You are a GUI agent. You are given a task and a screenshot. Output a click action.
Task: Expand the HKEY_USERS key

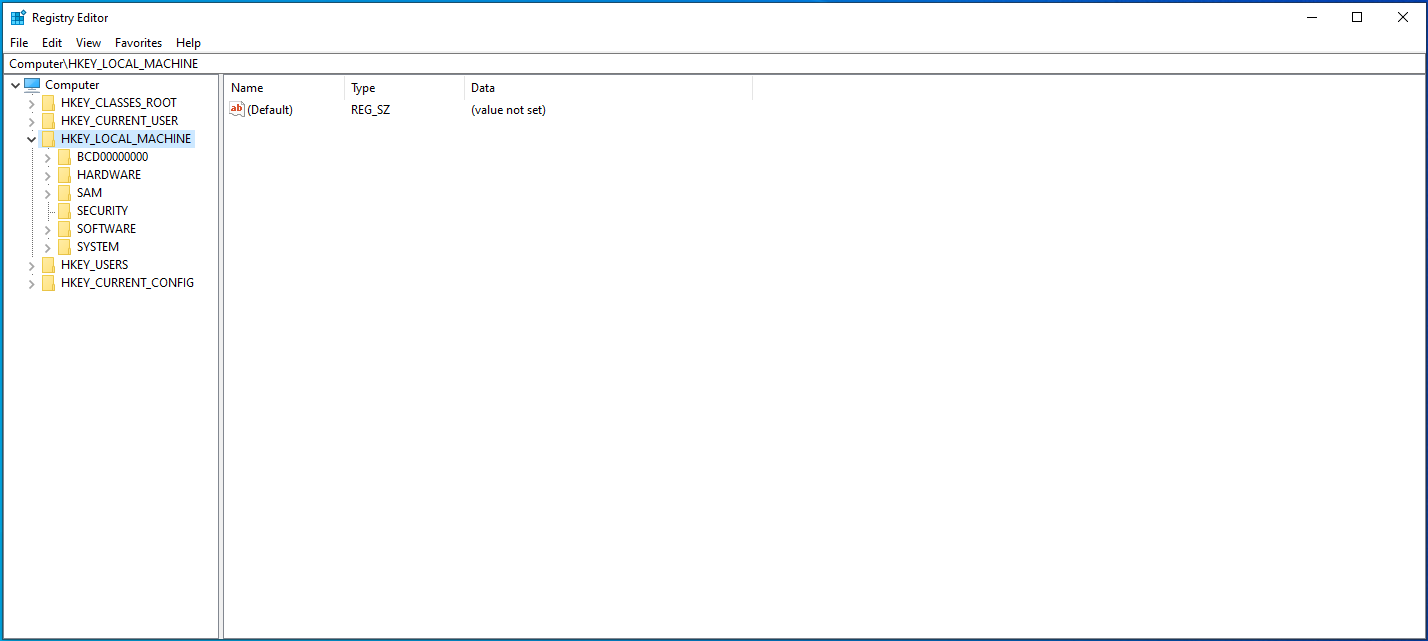31,265
